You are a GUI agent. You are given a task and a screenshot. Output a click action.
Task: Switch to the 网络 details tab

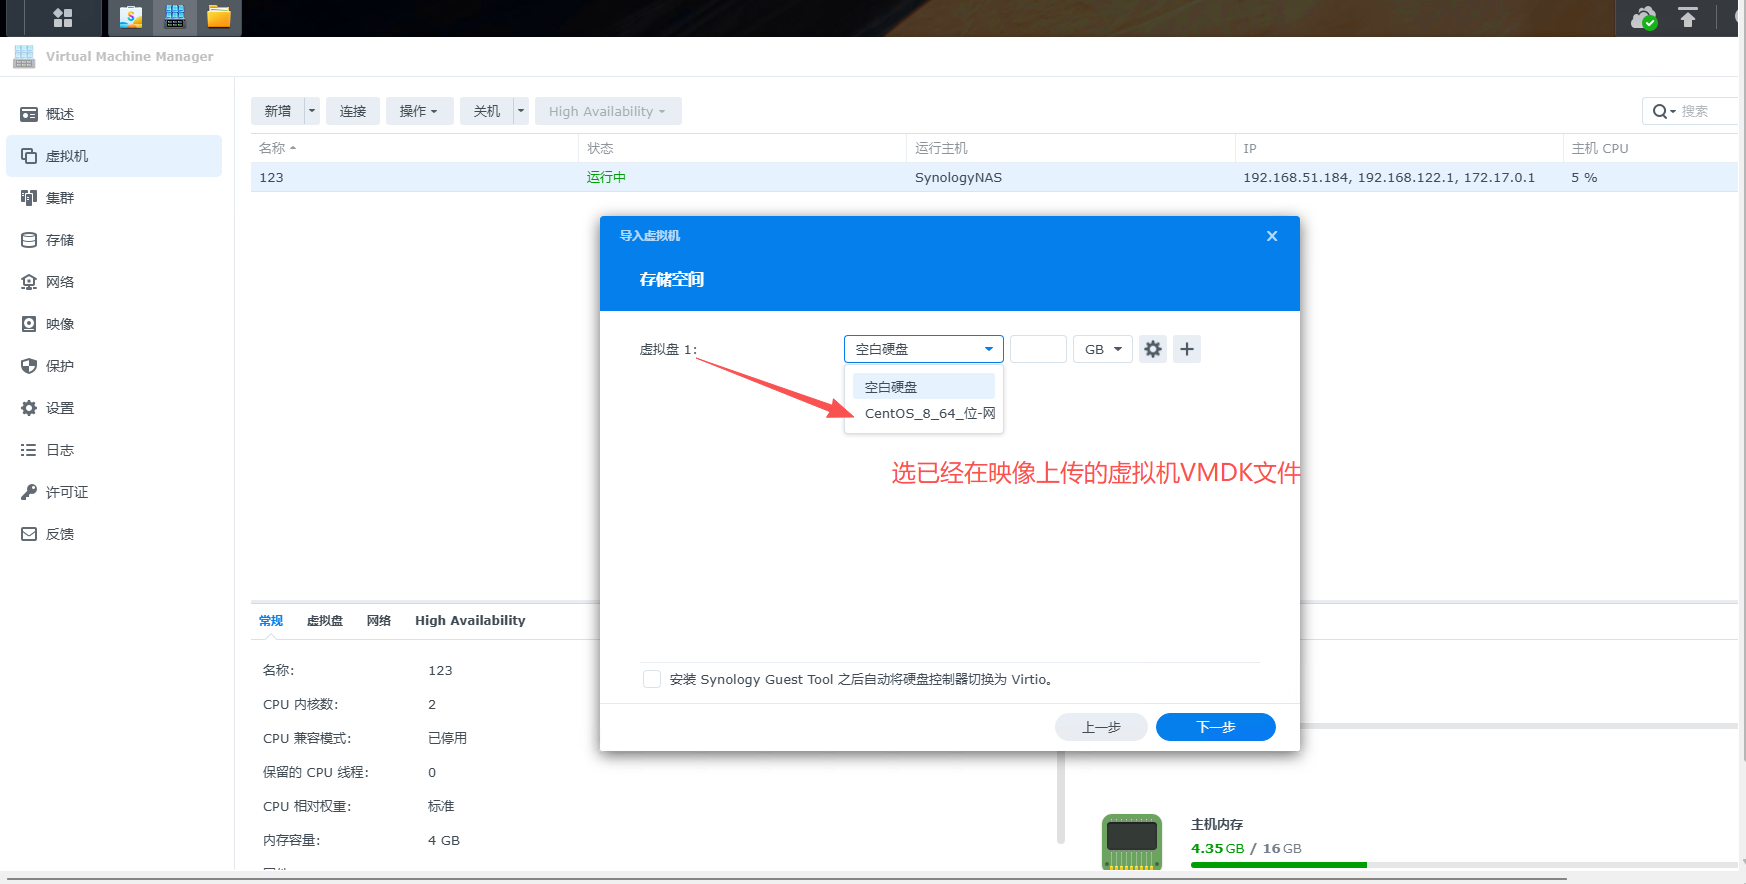tap(378, 620)
